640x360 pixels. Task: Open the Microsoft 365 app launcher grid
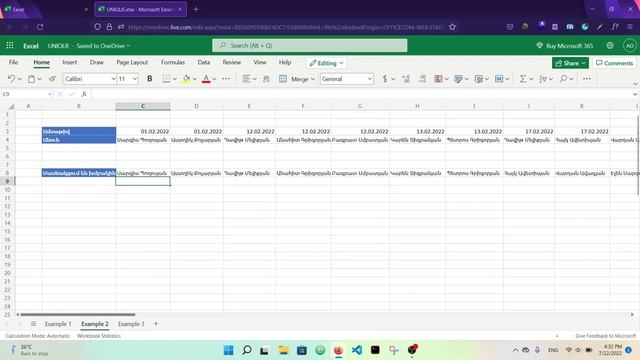point(10,45)
